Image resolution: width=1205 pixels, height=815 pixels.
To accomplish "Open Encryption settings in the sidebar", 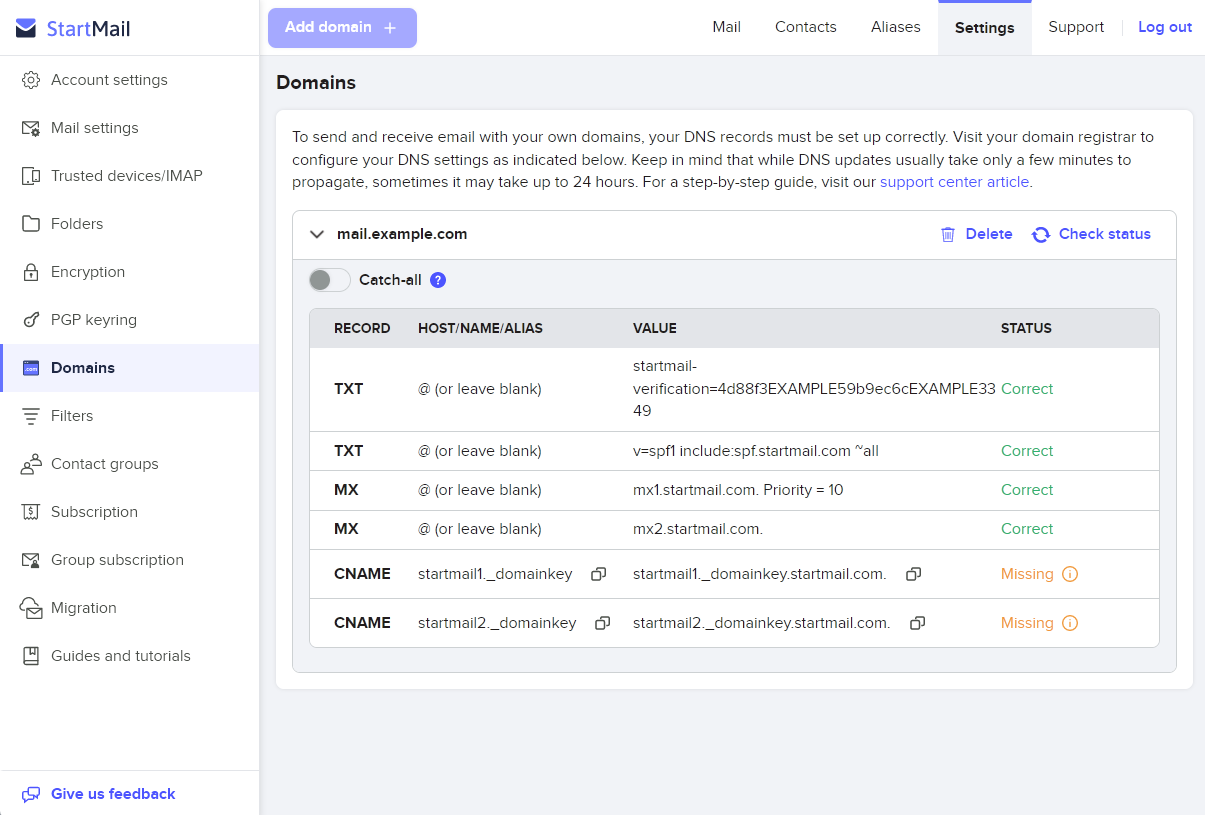I will (130, 272).
